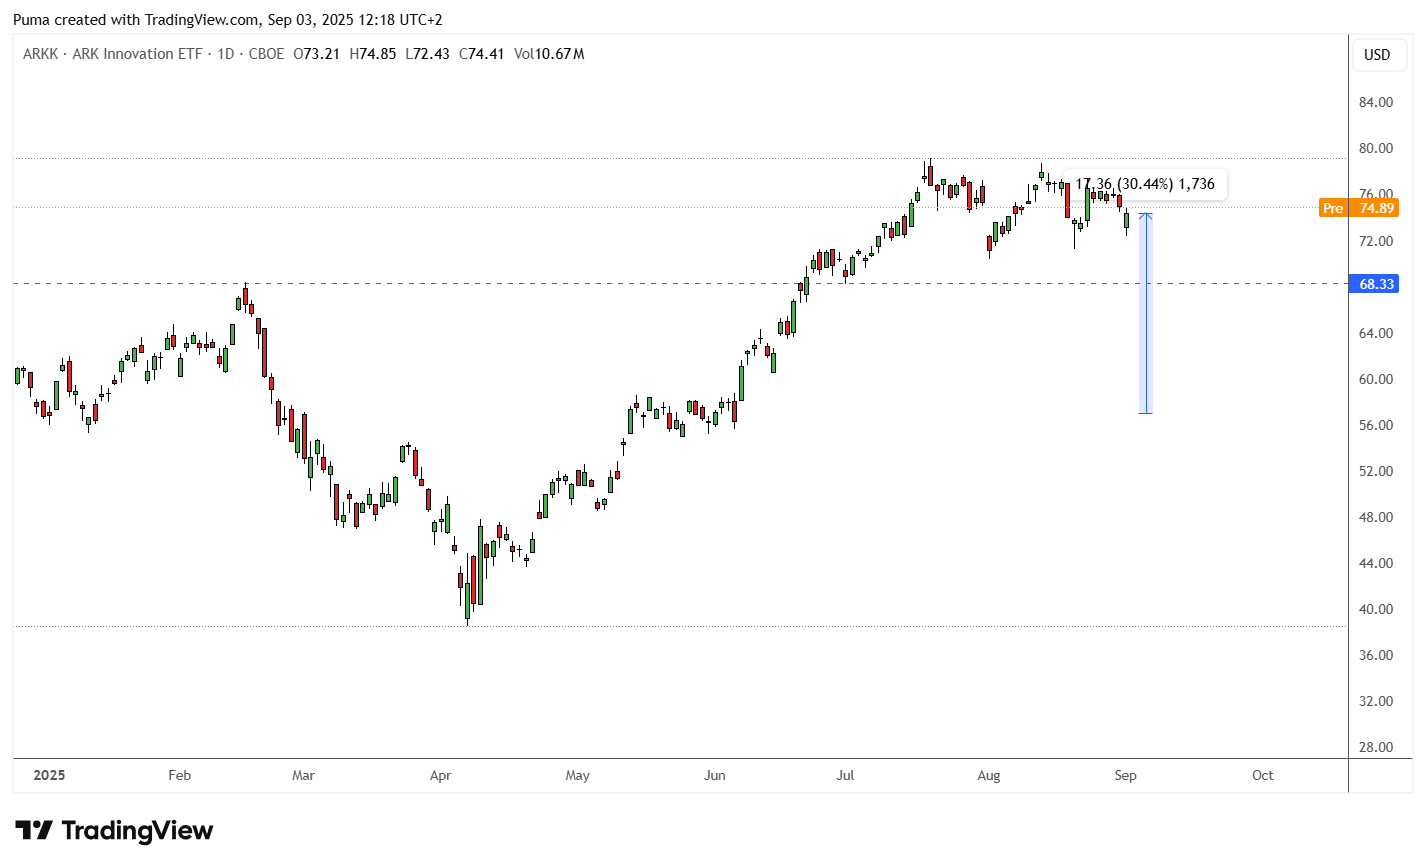Click the open value O73.21

316,54
